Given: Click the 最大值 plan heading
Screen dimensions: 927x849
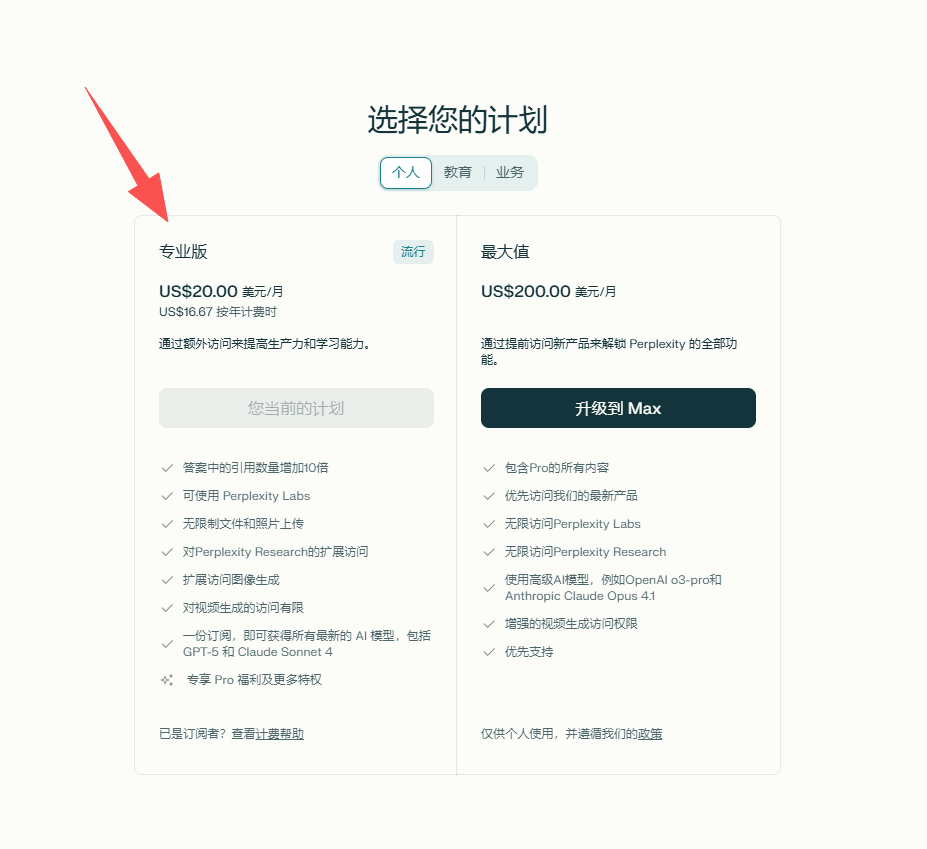Looking at the screenshot, I should pos(505,252).
